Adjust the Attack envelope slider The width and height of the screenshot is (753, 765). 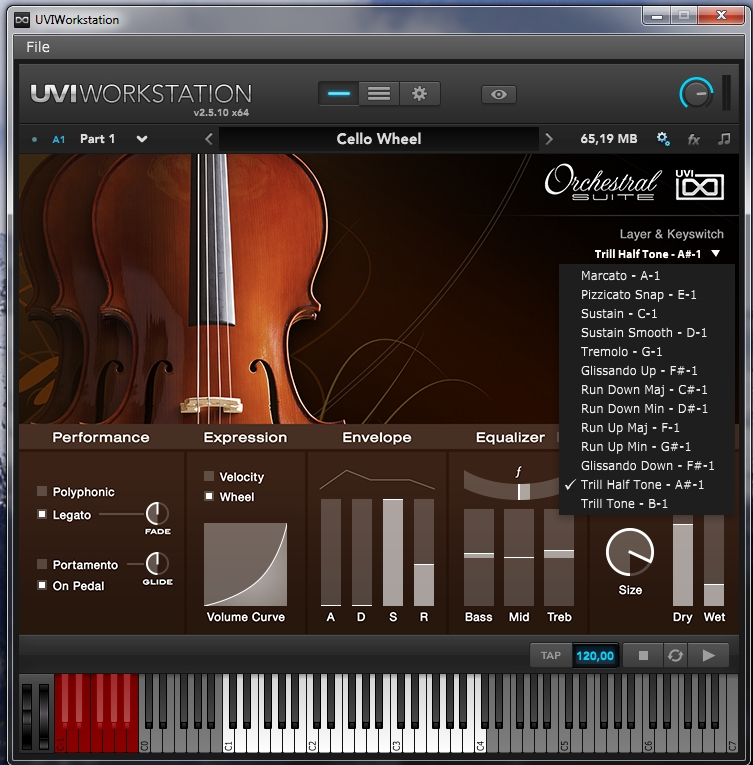331,552
